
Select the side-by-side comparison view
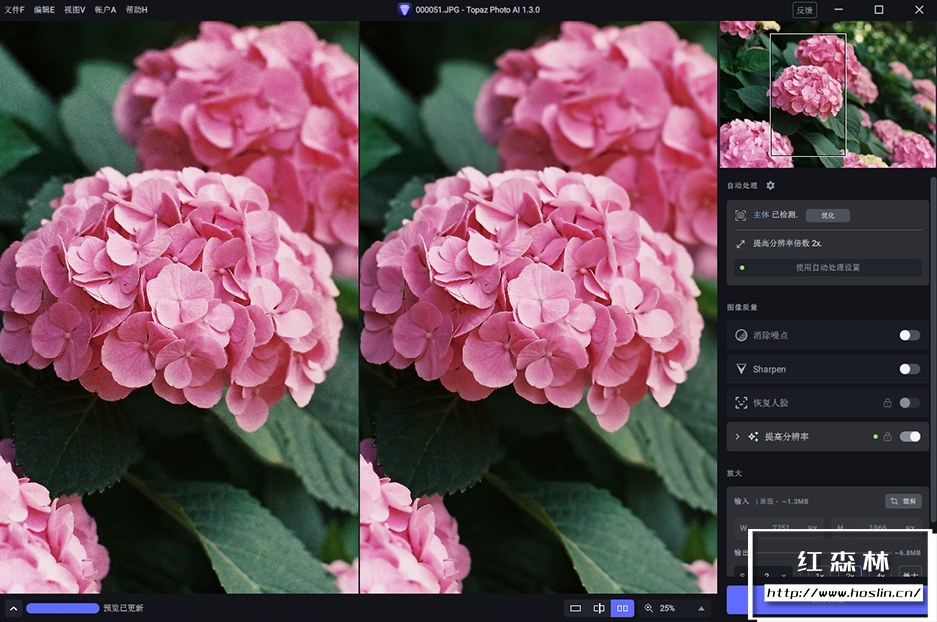coord(622,608)
